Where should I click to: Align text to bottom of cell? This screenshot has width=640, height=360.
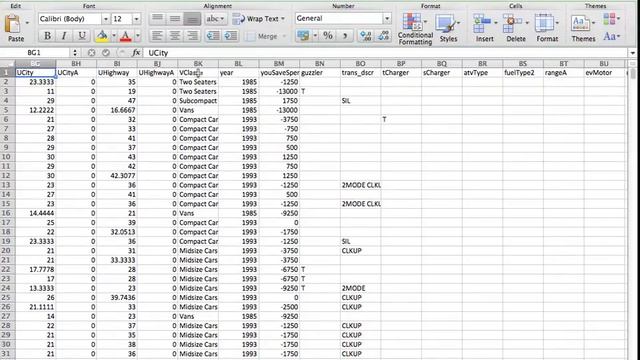(x=192, y=19)
